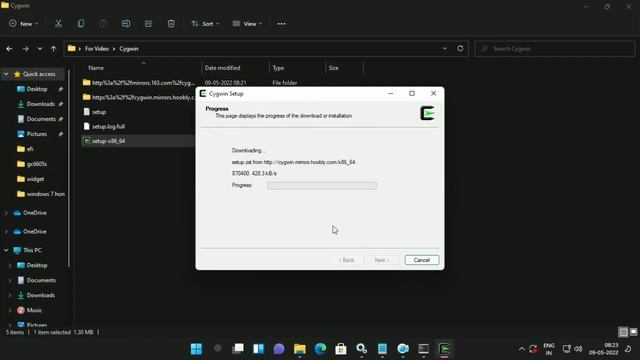Open the recent locations dropdown arrow
The image size is (640, 360).
[x=40, y=49]
